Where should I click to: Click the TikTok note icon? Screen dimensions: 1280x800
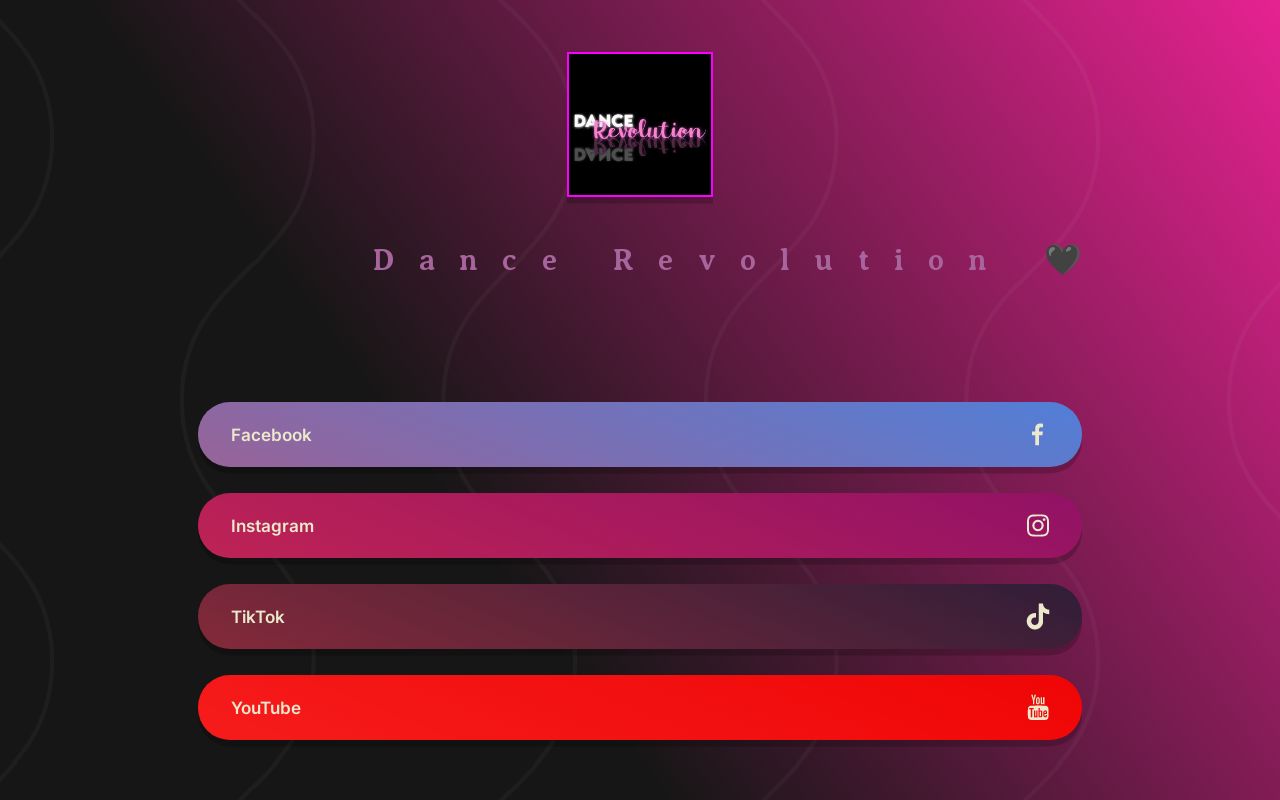(x=1038, y=616)
